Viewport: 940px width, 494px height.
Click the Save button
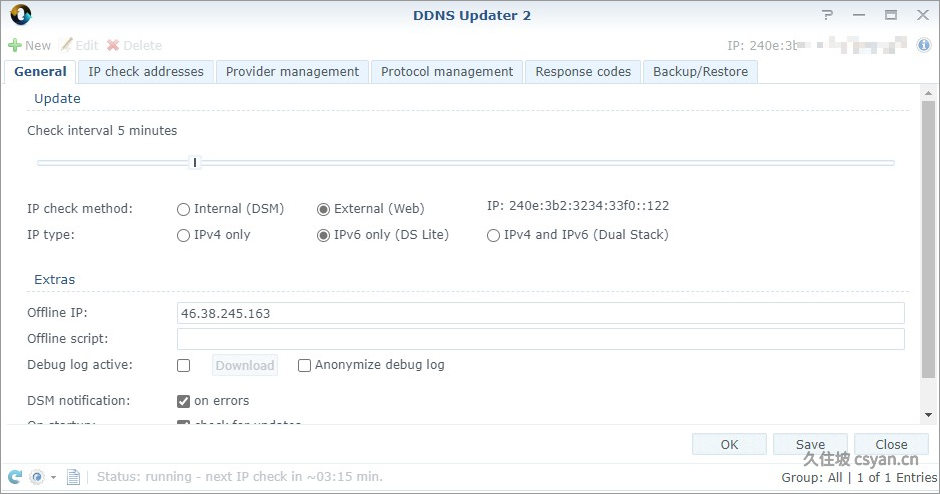click(x=810, y=444)
